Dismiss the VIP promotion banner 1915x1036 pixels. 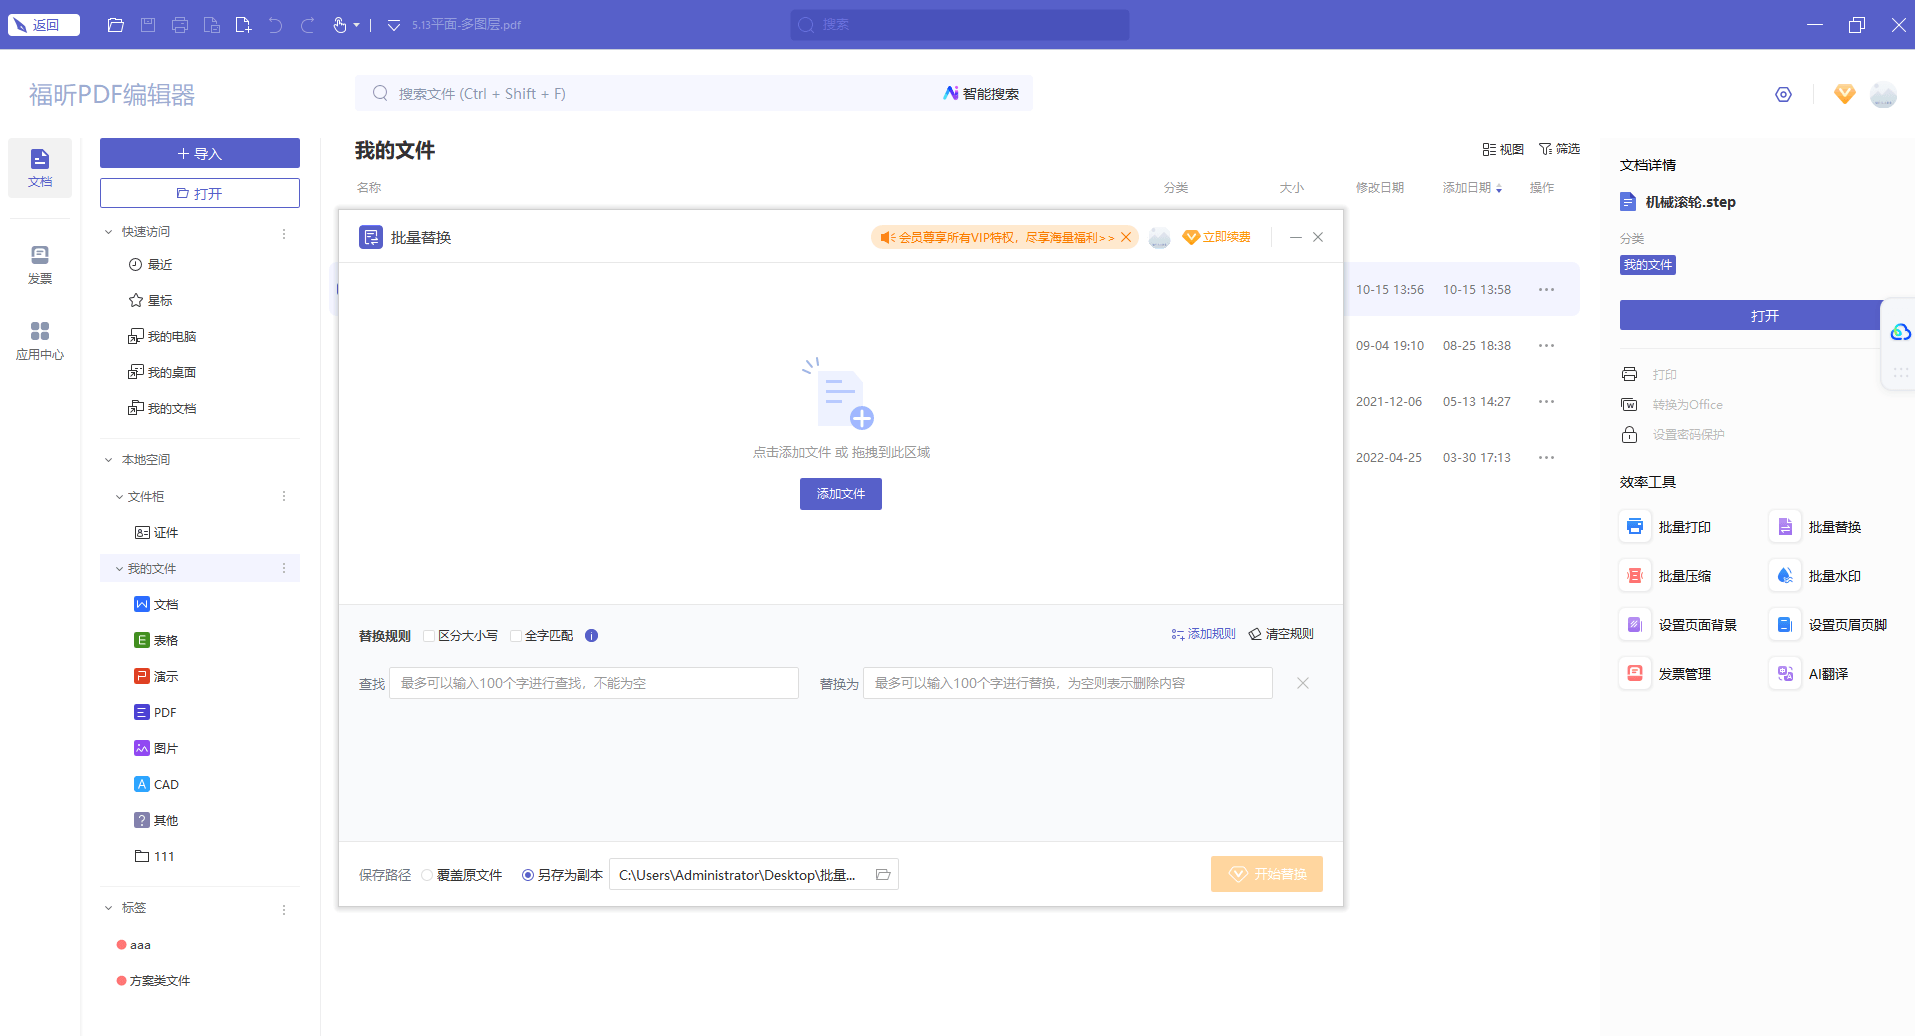(x=1126, y=237)
